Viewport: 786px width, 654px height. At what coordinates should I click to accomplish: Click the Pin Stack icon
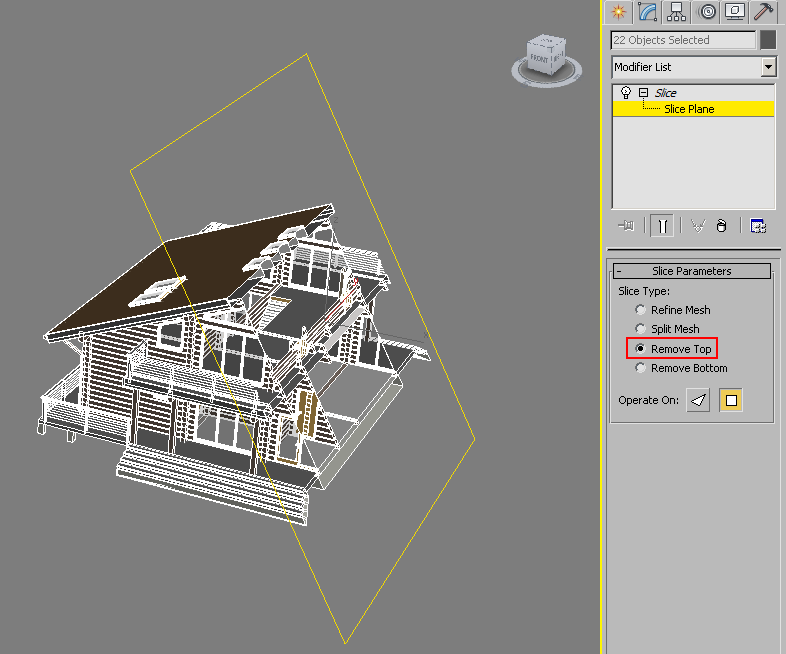point(626,226)
